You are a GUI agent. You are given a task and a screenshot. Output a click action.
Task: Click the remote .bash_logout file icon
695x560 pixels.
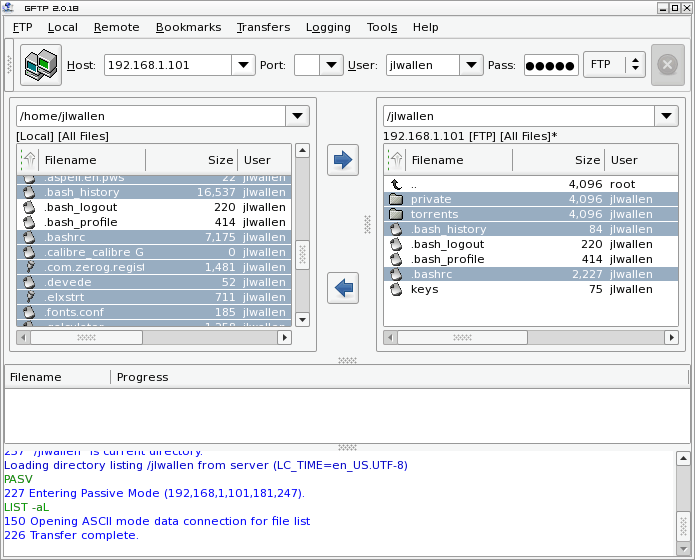pos(396,244)
